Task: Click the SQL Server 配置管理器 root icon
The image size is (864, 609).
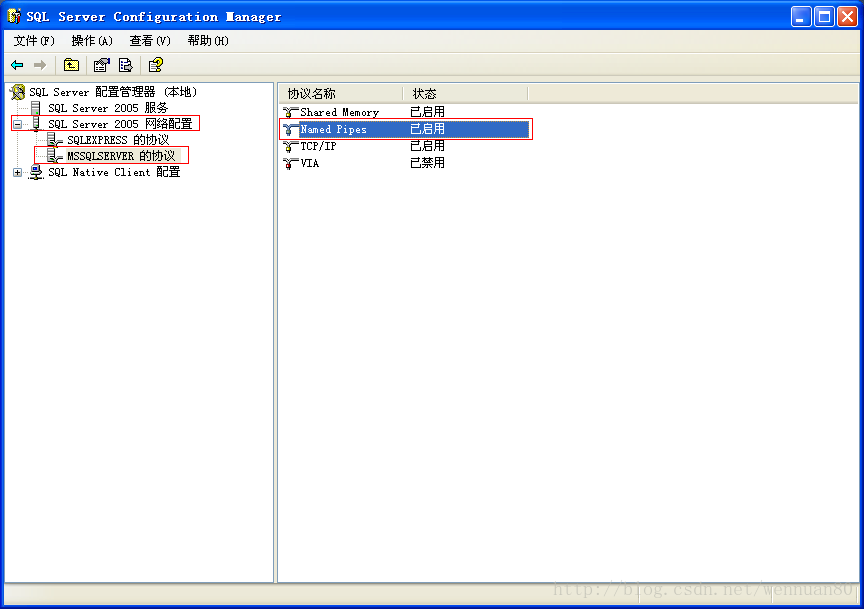Action: point(18,92)
